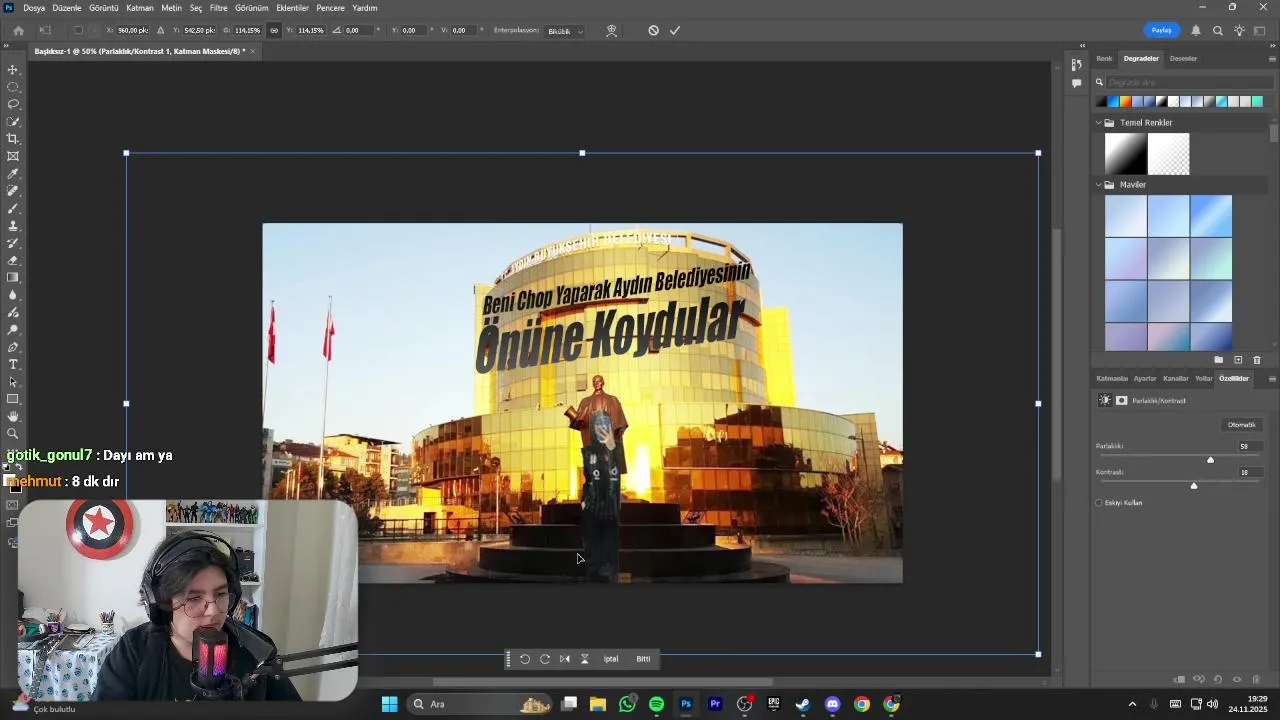Open the Enterpolasyon dropdown
The image size is (1280, 720).
565,31
